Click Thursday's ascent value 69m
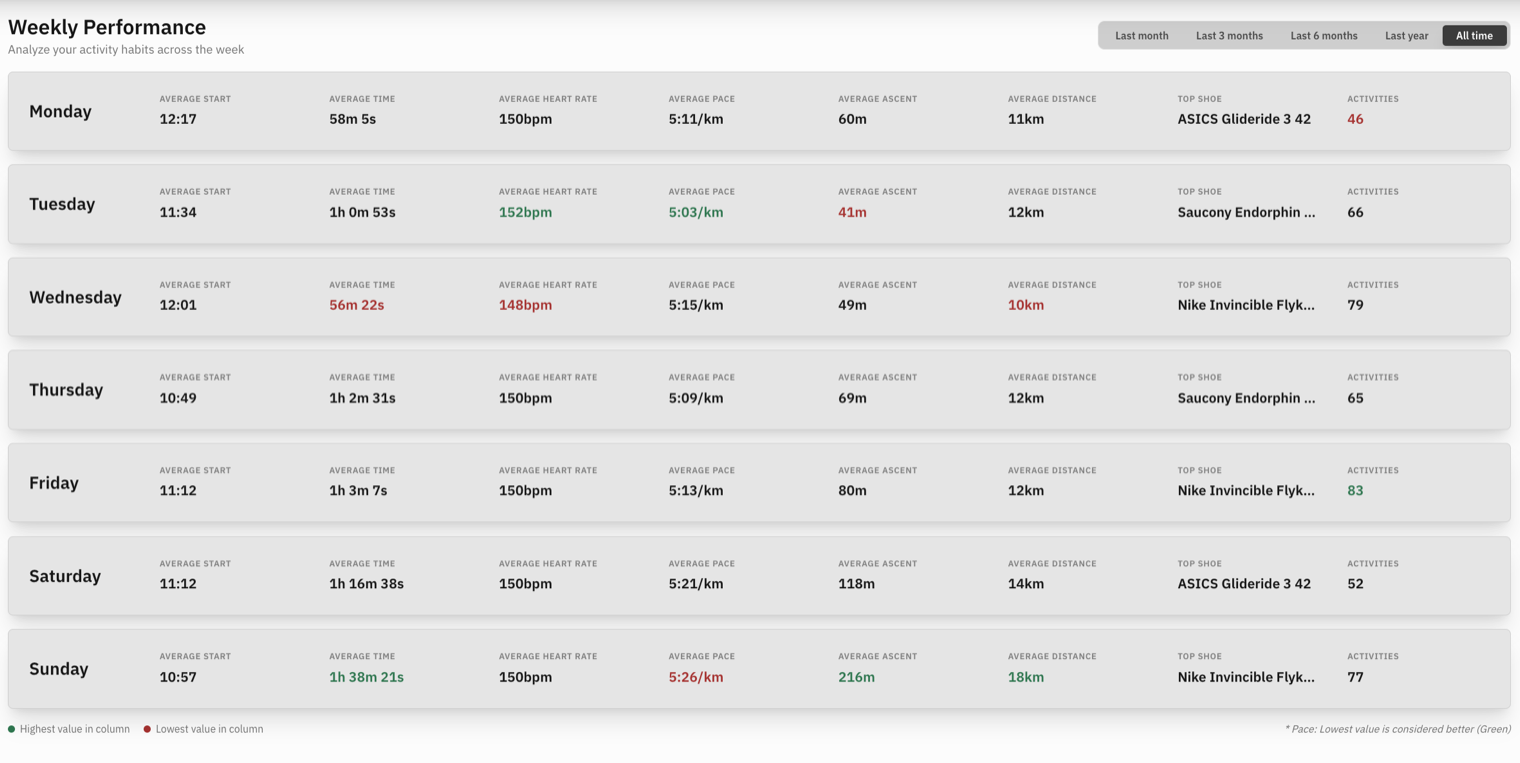 tap(852, 398)
